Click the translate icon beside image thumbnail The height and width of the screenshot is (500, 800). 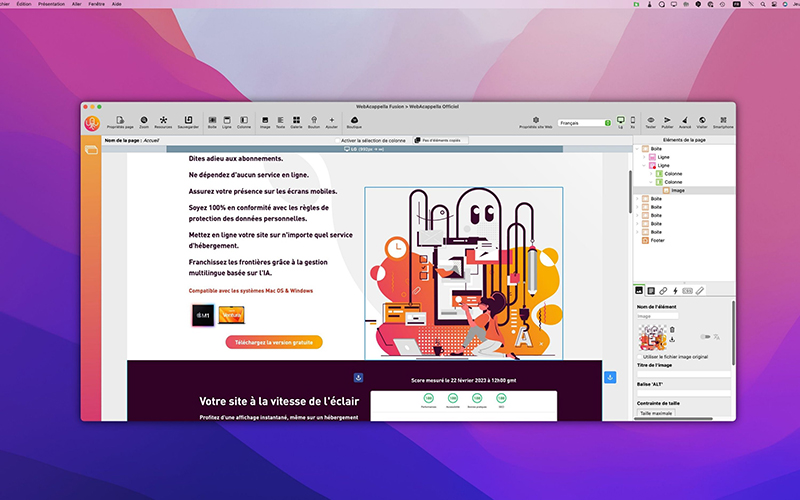point(716,337)
